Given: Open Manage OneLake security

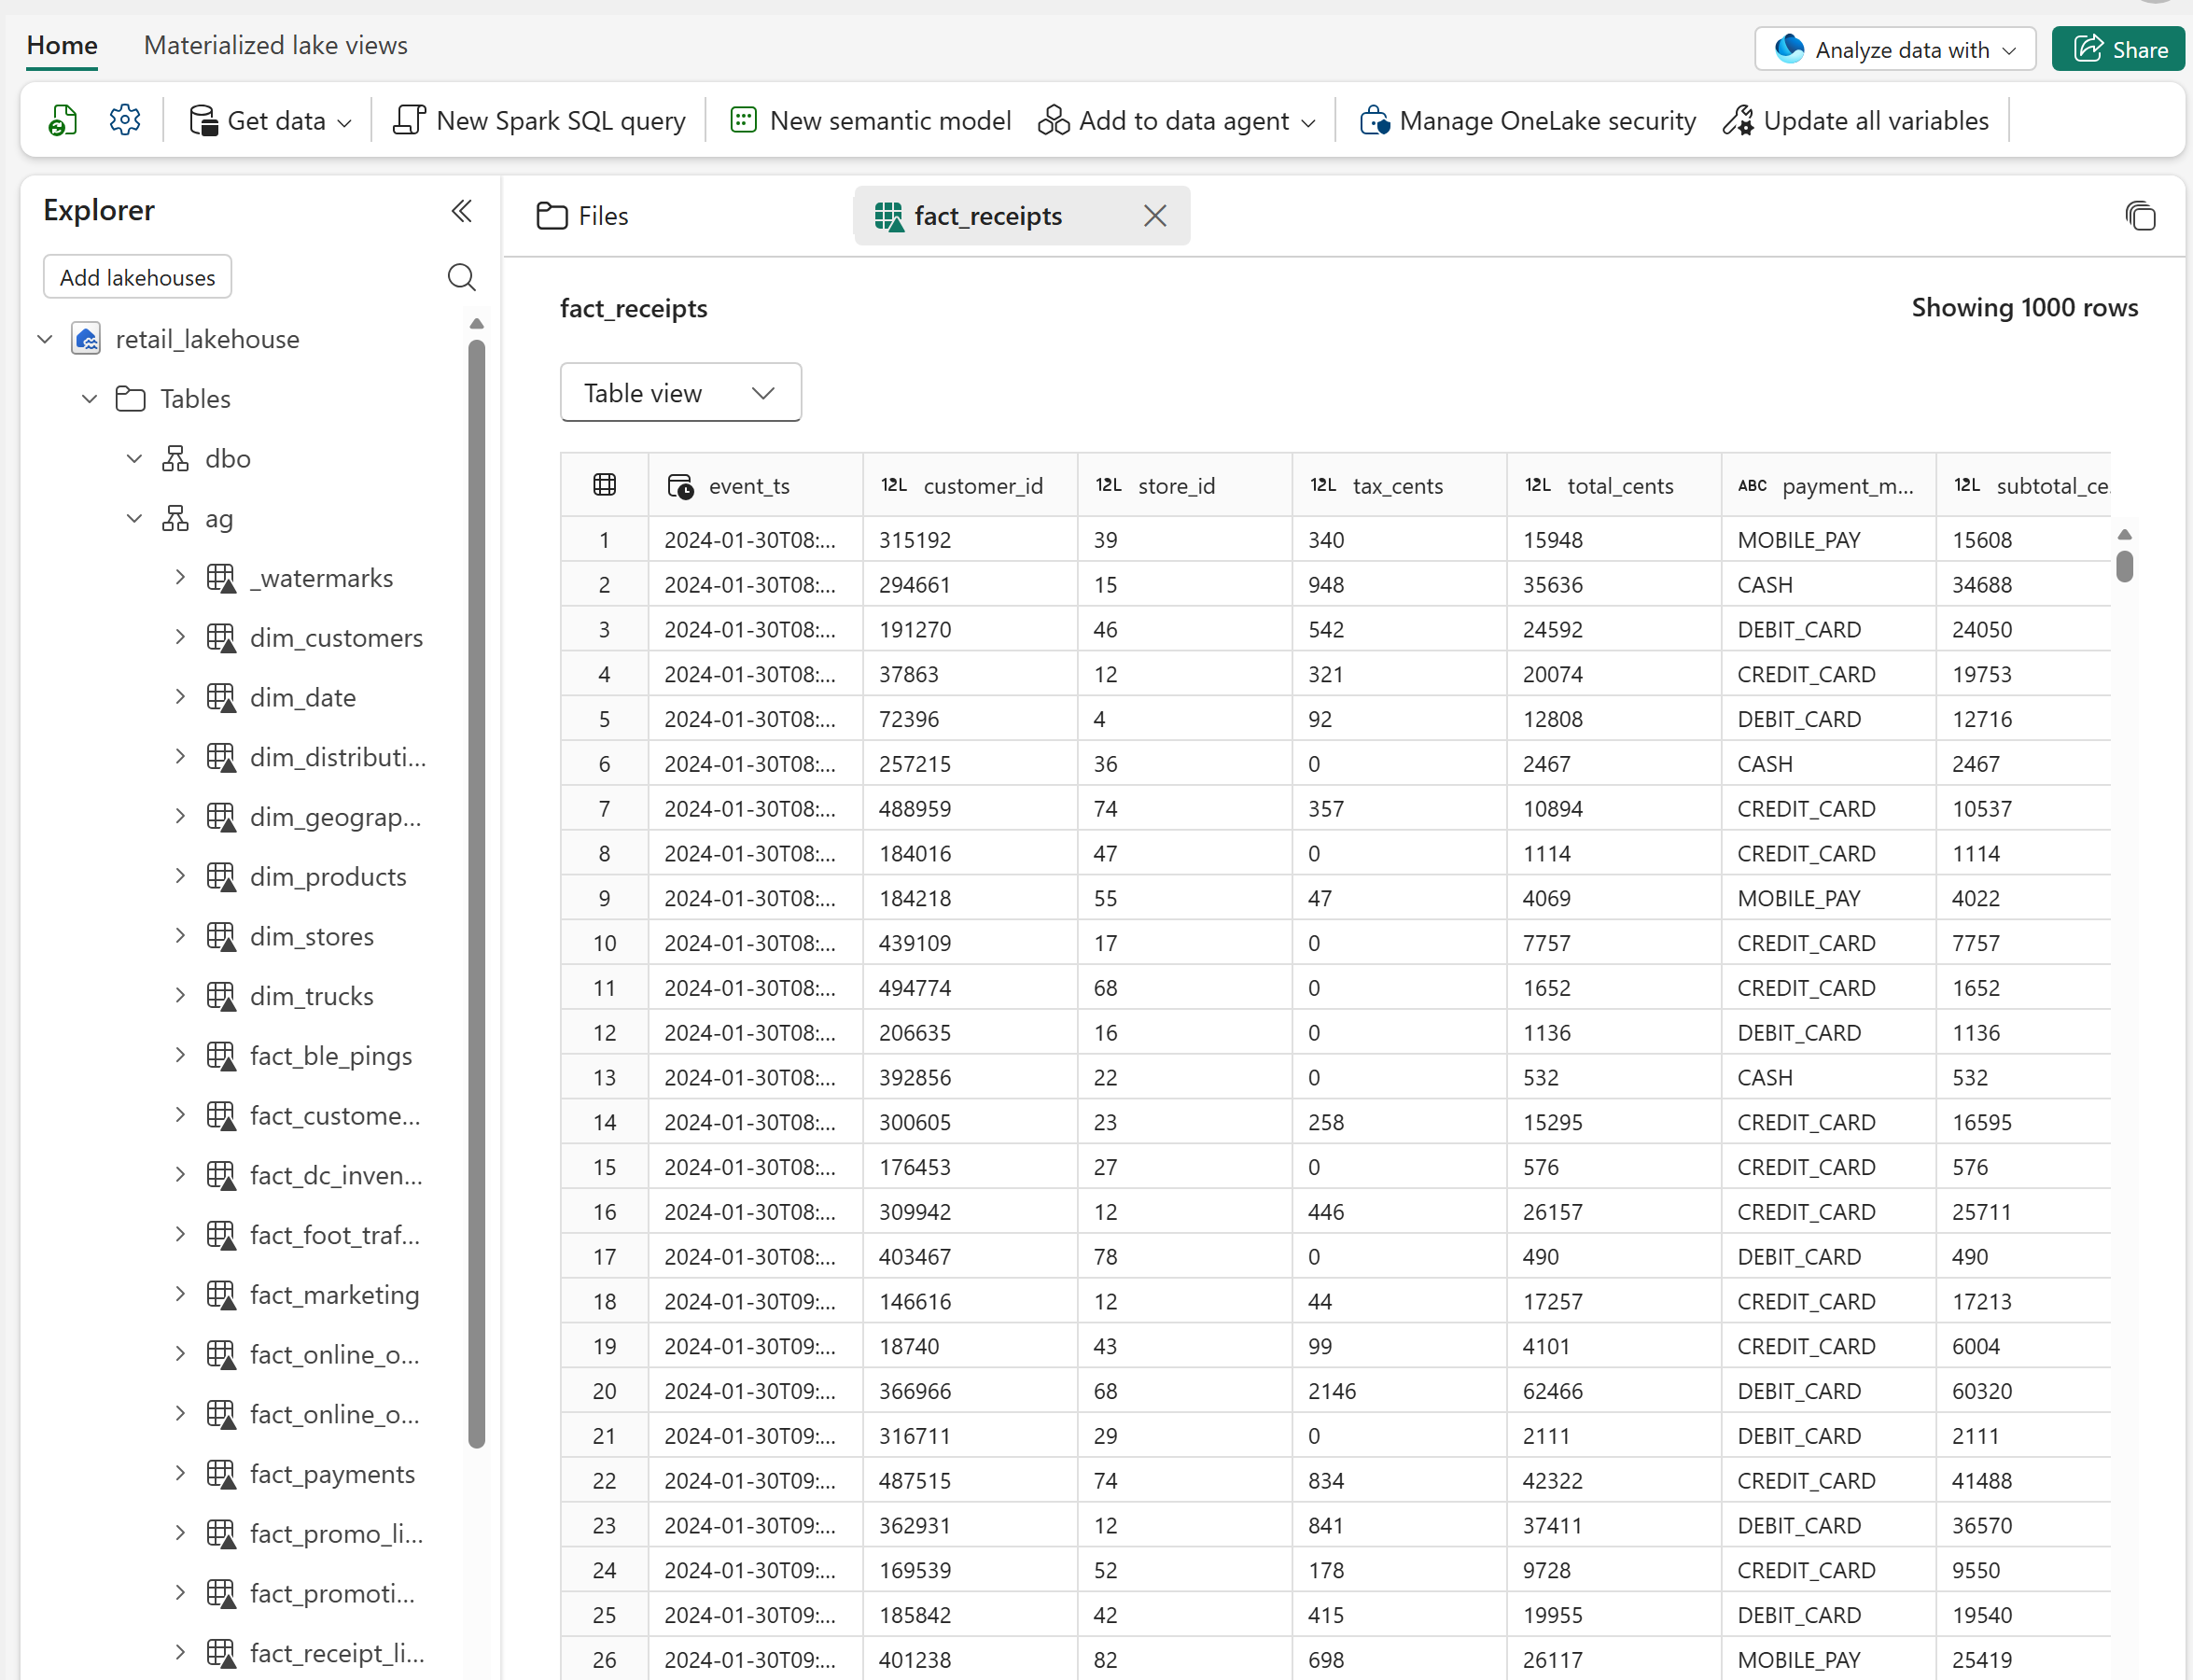Looking at the screenshot, I should tap(1527, 121).
